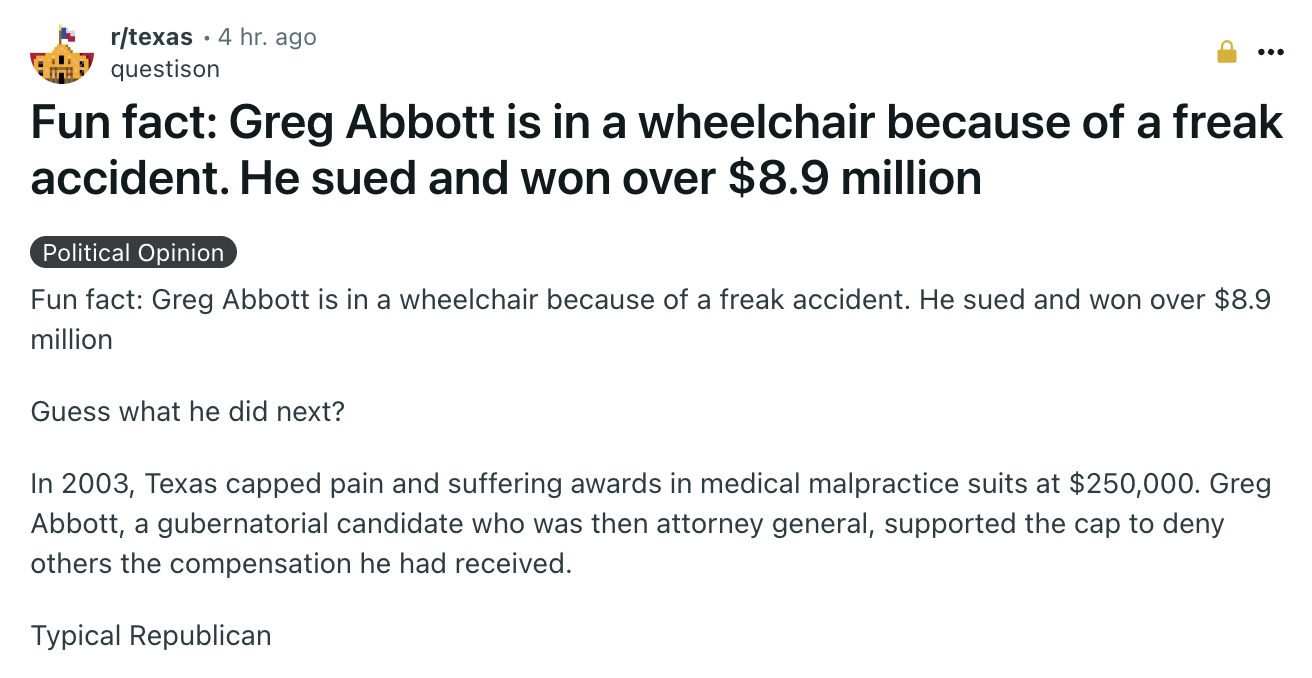Image resolution: width=1312 pixels, height=678 pixels.
Task: Click the "Guess what he did next?" line
Action: pyautogui.click(x=187, y=412)
